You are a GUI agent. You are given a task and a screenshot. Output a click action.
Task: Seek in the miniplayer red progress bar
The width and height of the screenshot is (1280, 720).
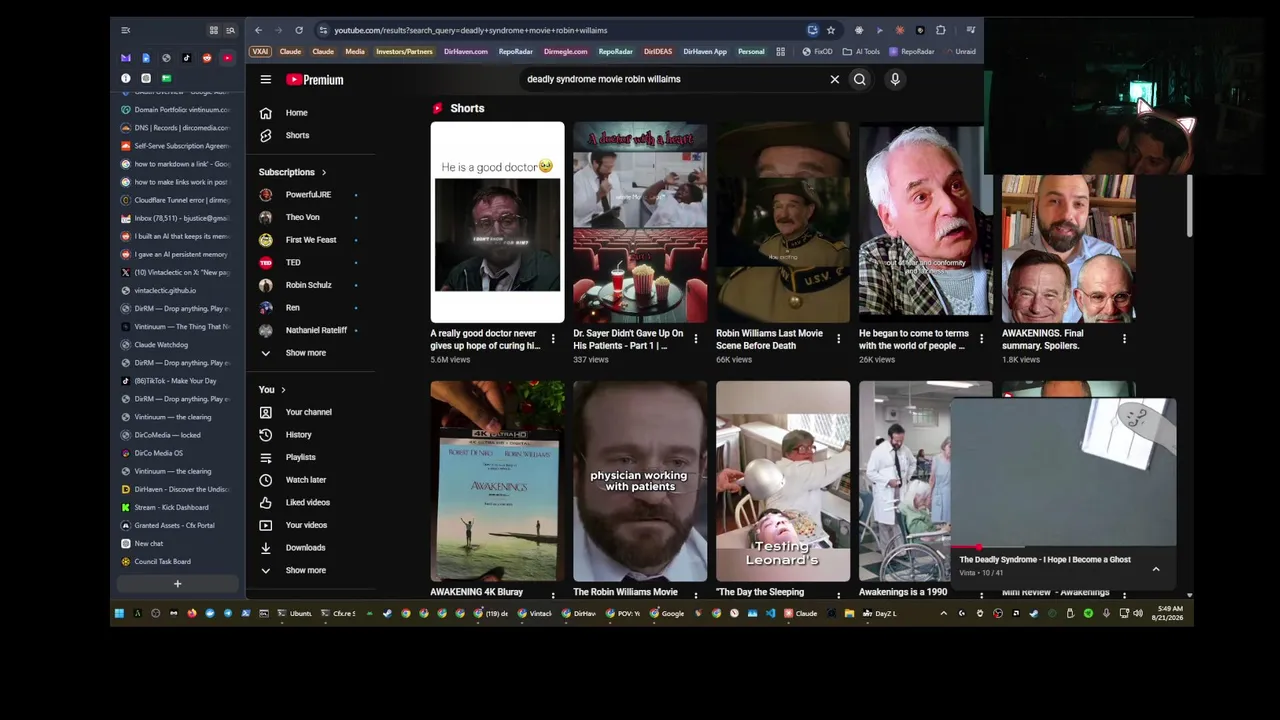[x=1063, y=548]
